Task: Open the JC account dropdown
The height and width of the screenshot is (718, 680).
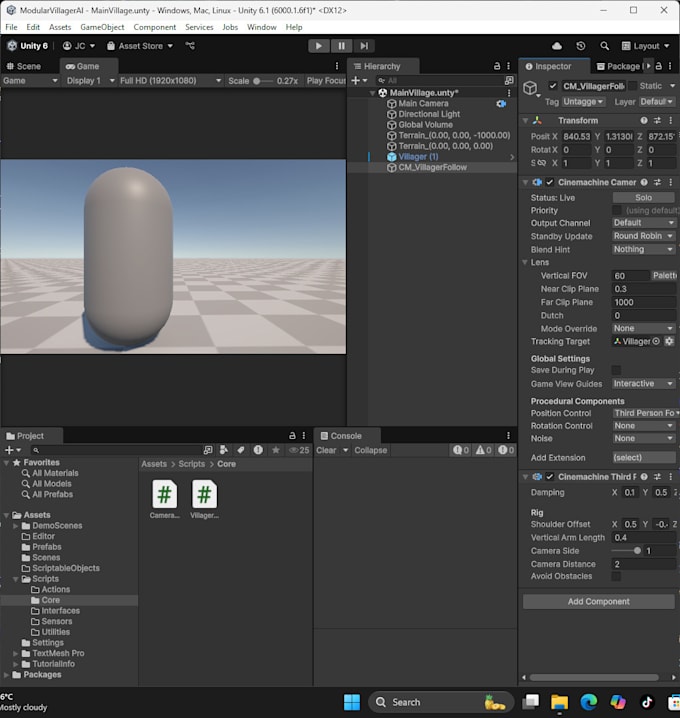Action: [x=79, y=46]
